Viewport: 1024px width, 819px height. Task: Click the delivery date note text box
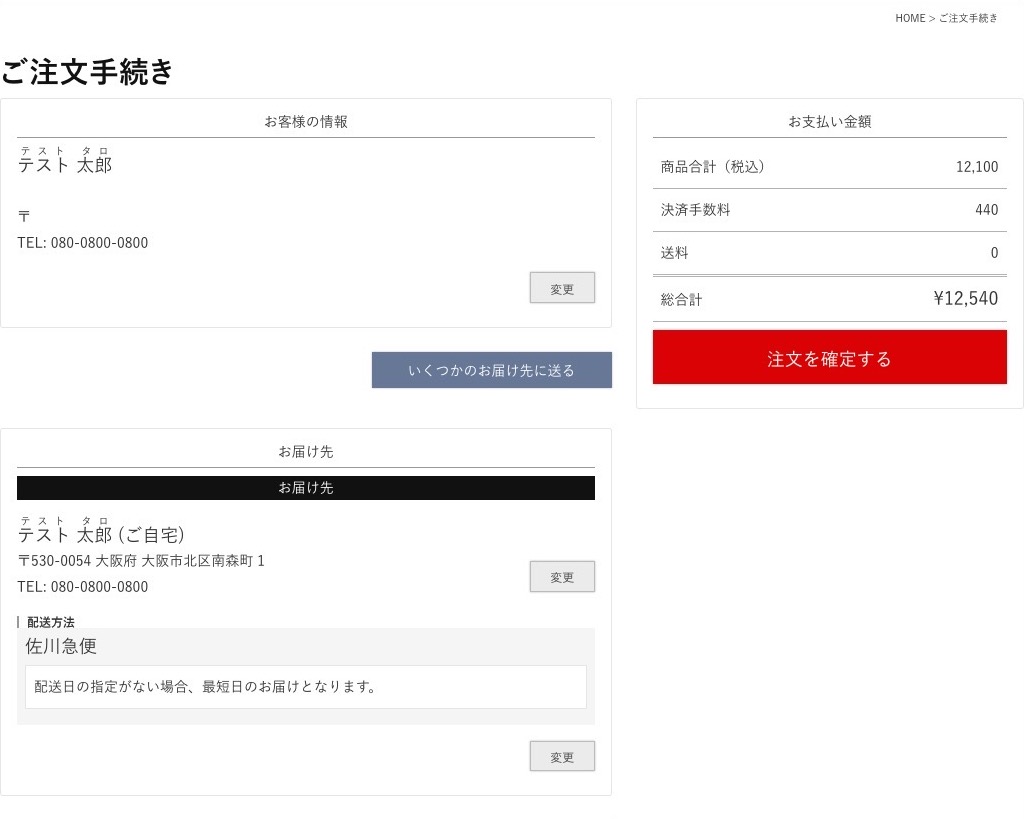click(x=306, y=687)
